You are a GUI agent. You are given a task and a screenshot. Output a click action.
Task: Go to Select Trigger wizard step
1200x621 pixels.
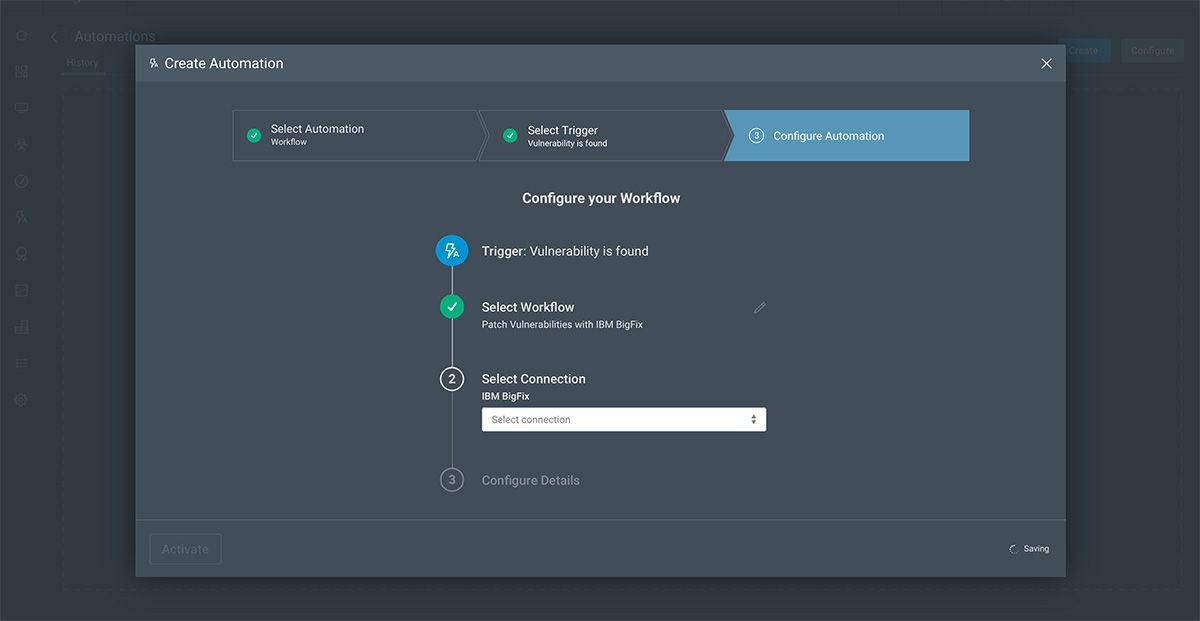click(600, 136)
